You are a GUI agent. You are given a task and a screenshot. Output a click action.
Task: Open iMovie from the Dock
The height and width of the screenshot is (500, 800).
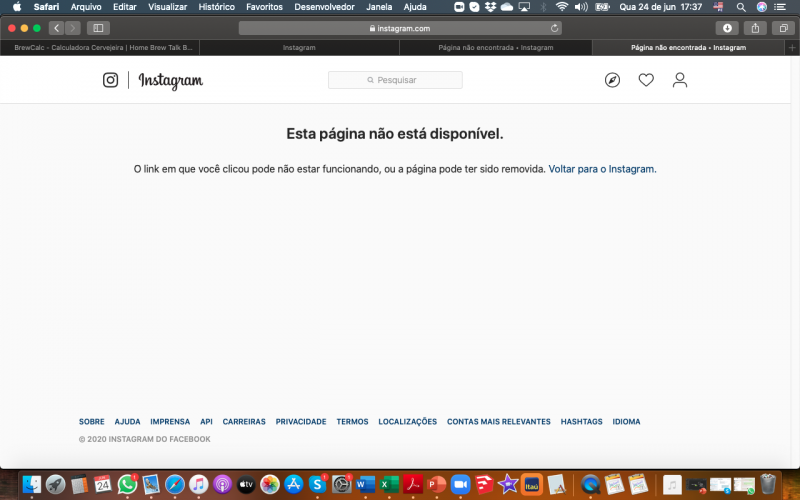(x=508, y=484)
